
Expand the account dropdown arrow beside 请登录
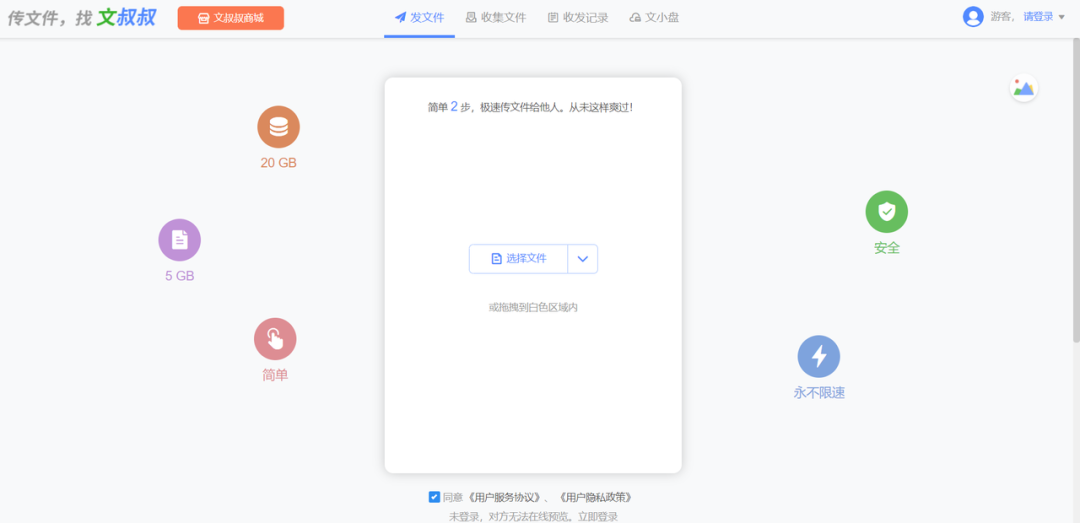pos(1061,17)
